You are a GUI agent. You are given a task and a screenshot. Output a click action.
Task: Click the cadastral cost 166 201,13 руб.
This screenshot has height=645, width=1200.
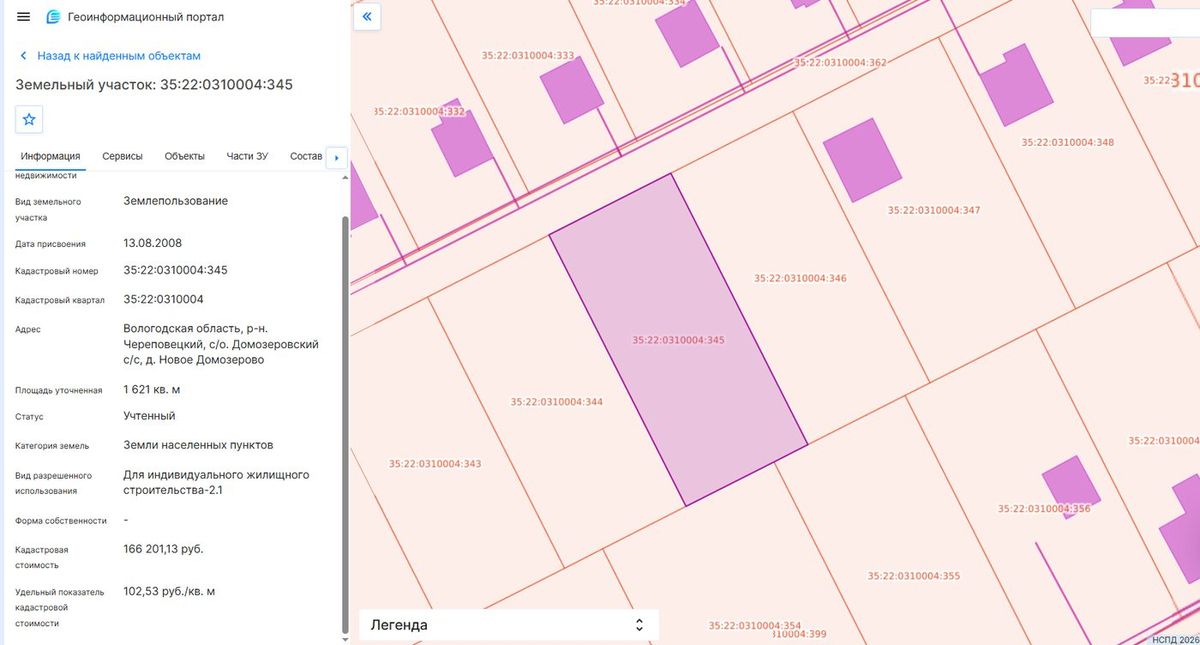click(163, 549)
